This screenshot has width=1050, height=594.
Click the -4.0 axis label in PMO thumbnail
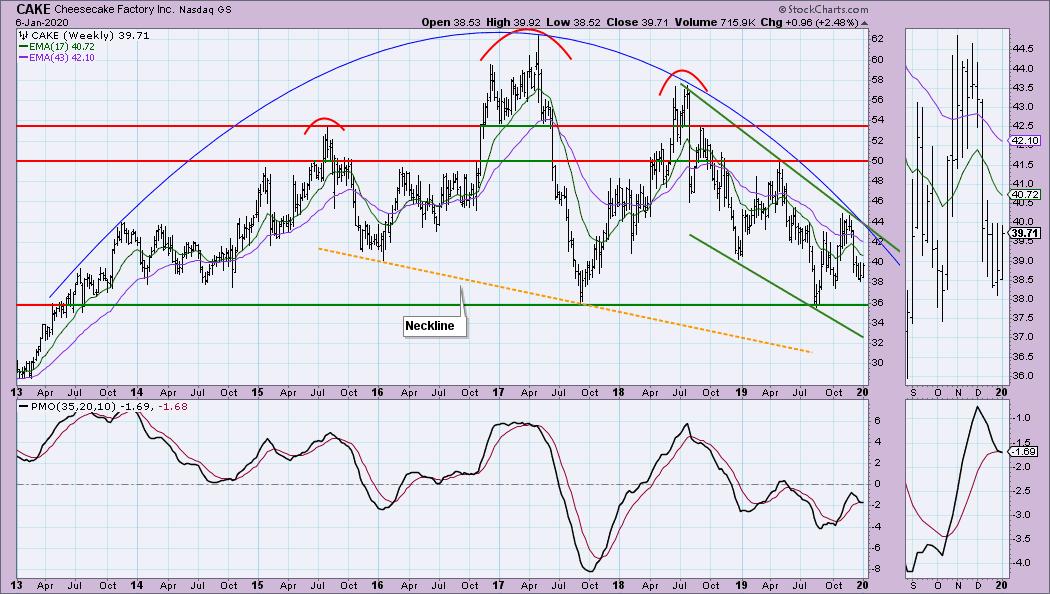[x=1022, y=563]
